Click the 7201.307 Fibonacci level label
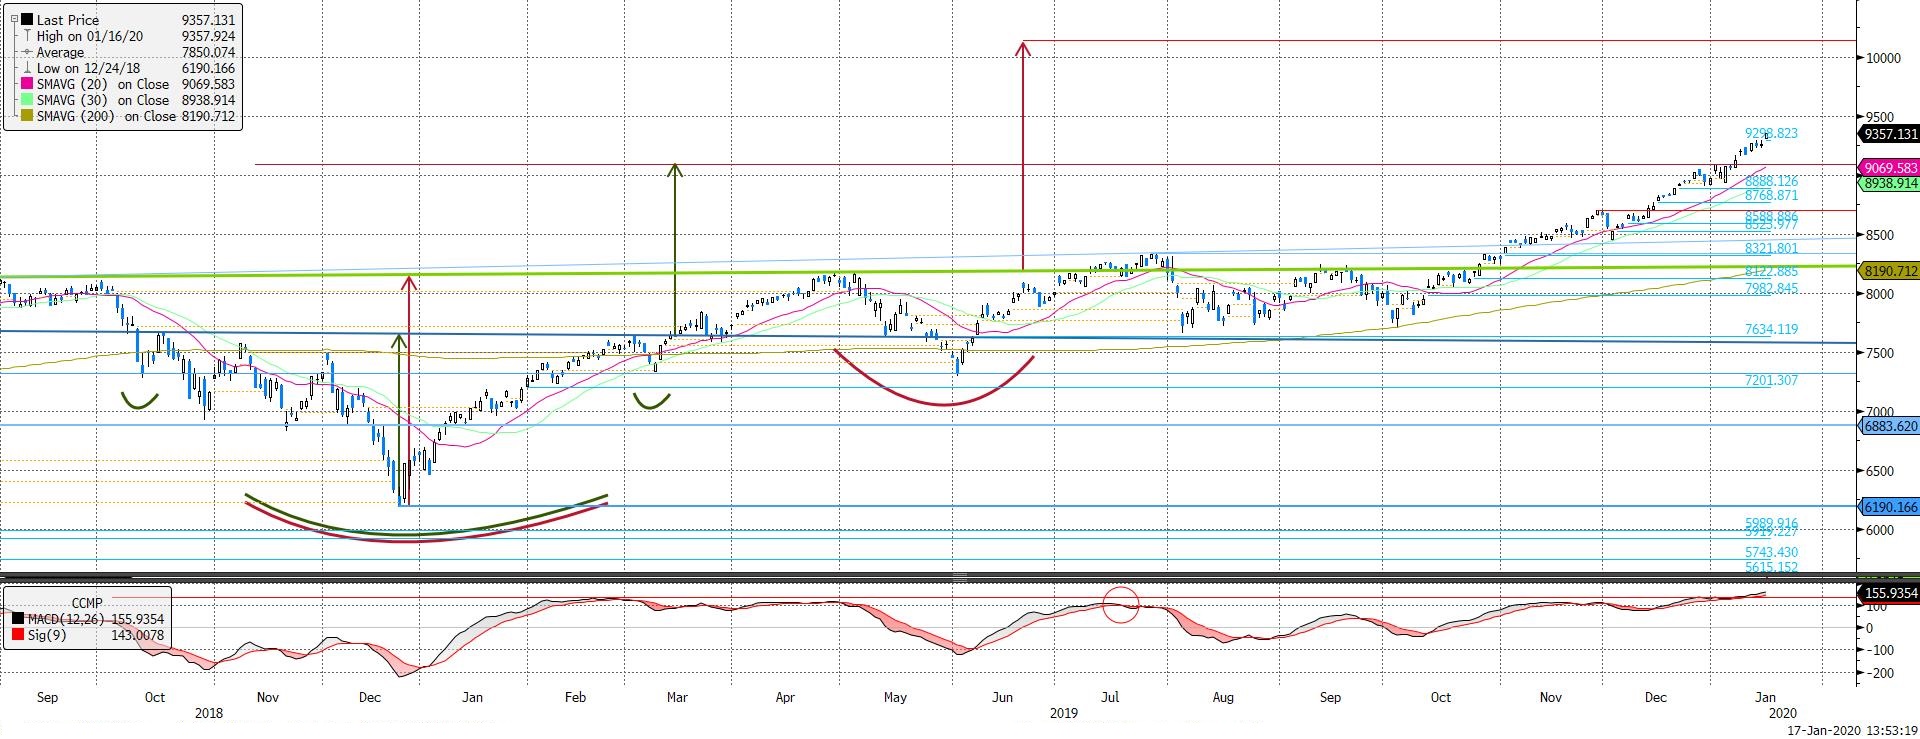The height and width of the screenshot is (739, 1920). pos(1771,380)
